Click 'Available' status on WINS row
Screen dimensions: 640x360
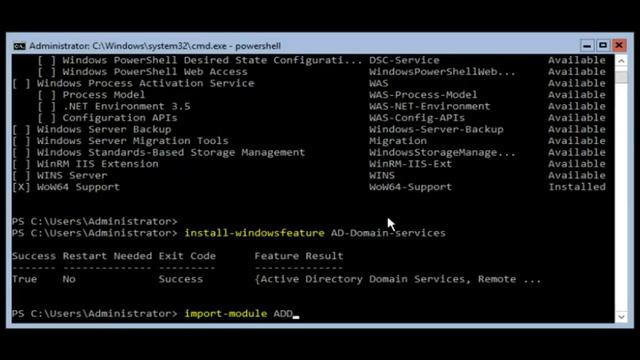tap(577, 176)
